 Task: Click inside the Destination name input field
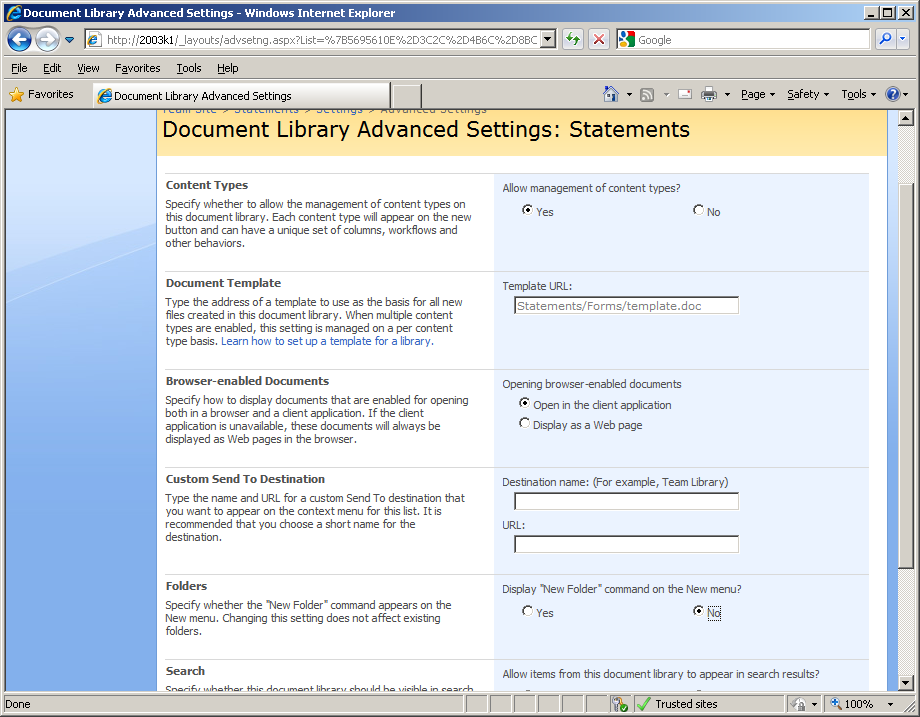click(625, 501)
